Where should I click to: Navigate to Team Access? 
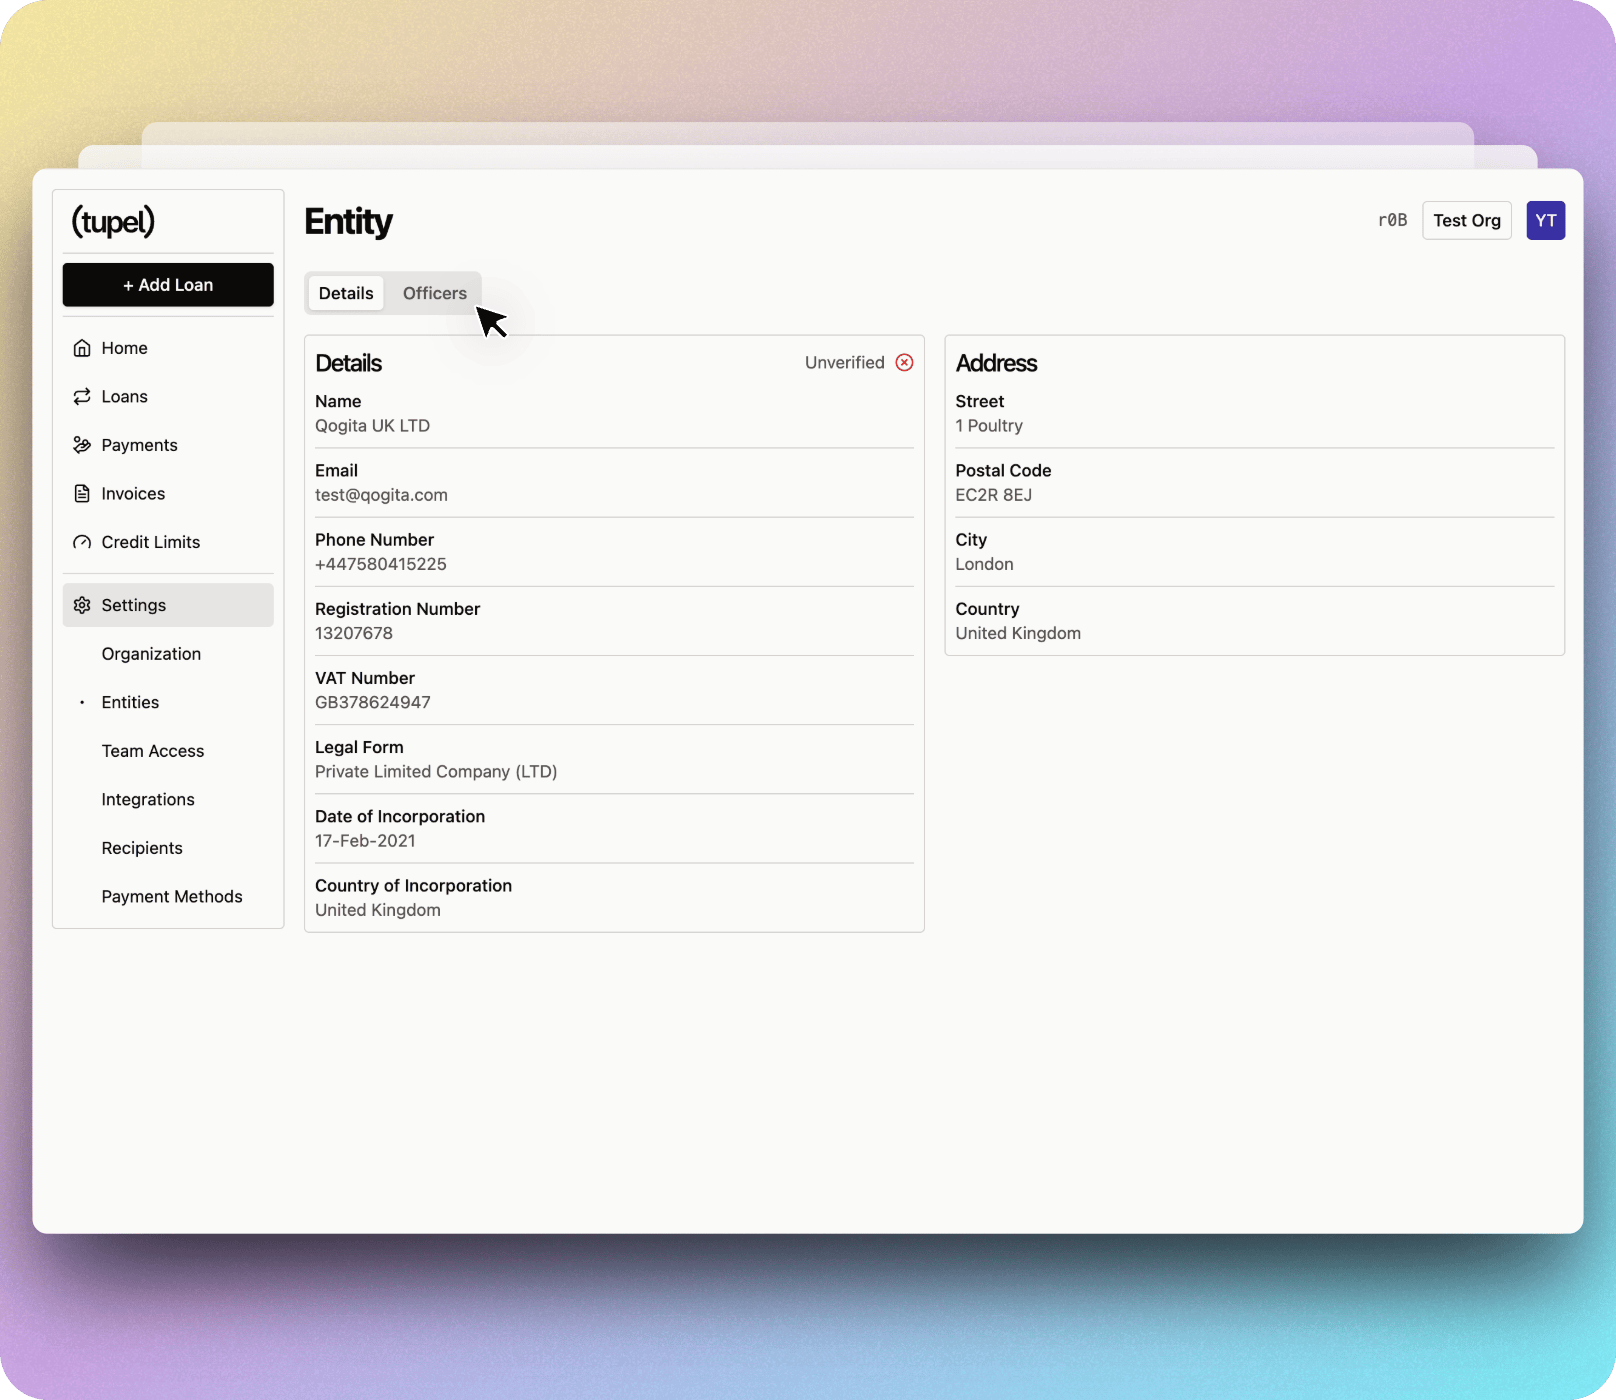(153, 751)
